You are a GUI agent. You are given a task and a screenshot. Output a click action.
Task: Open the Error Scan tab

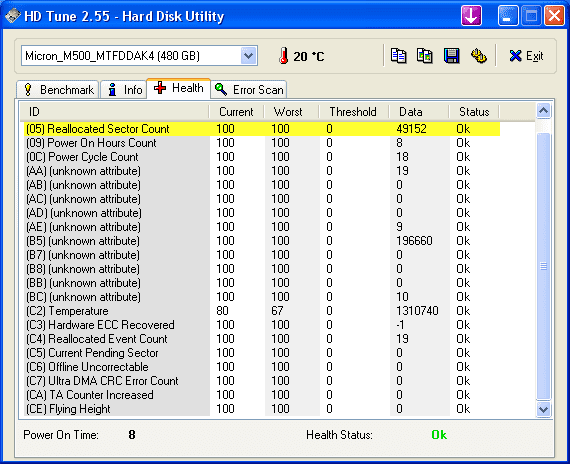(x=249, y=89)
